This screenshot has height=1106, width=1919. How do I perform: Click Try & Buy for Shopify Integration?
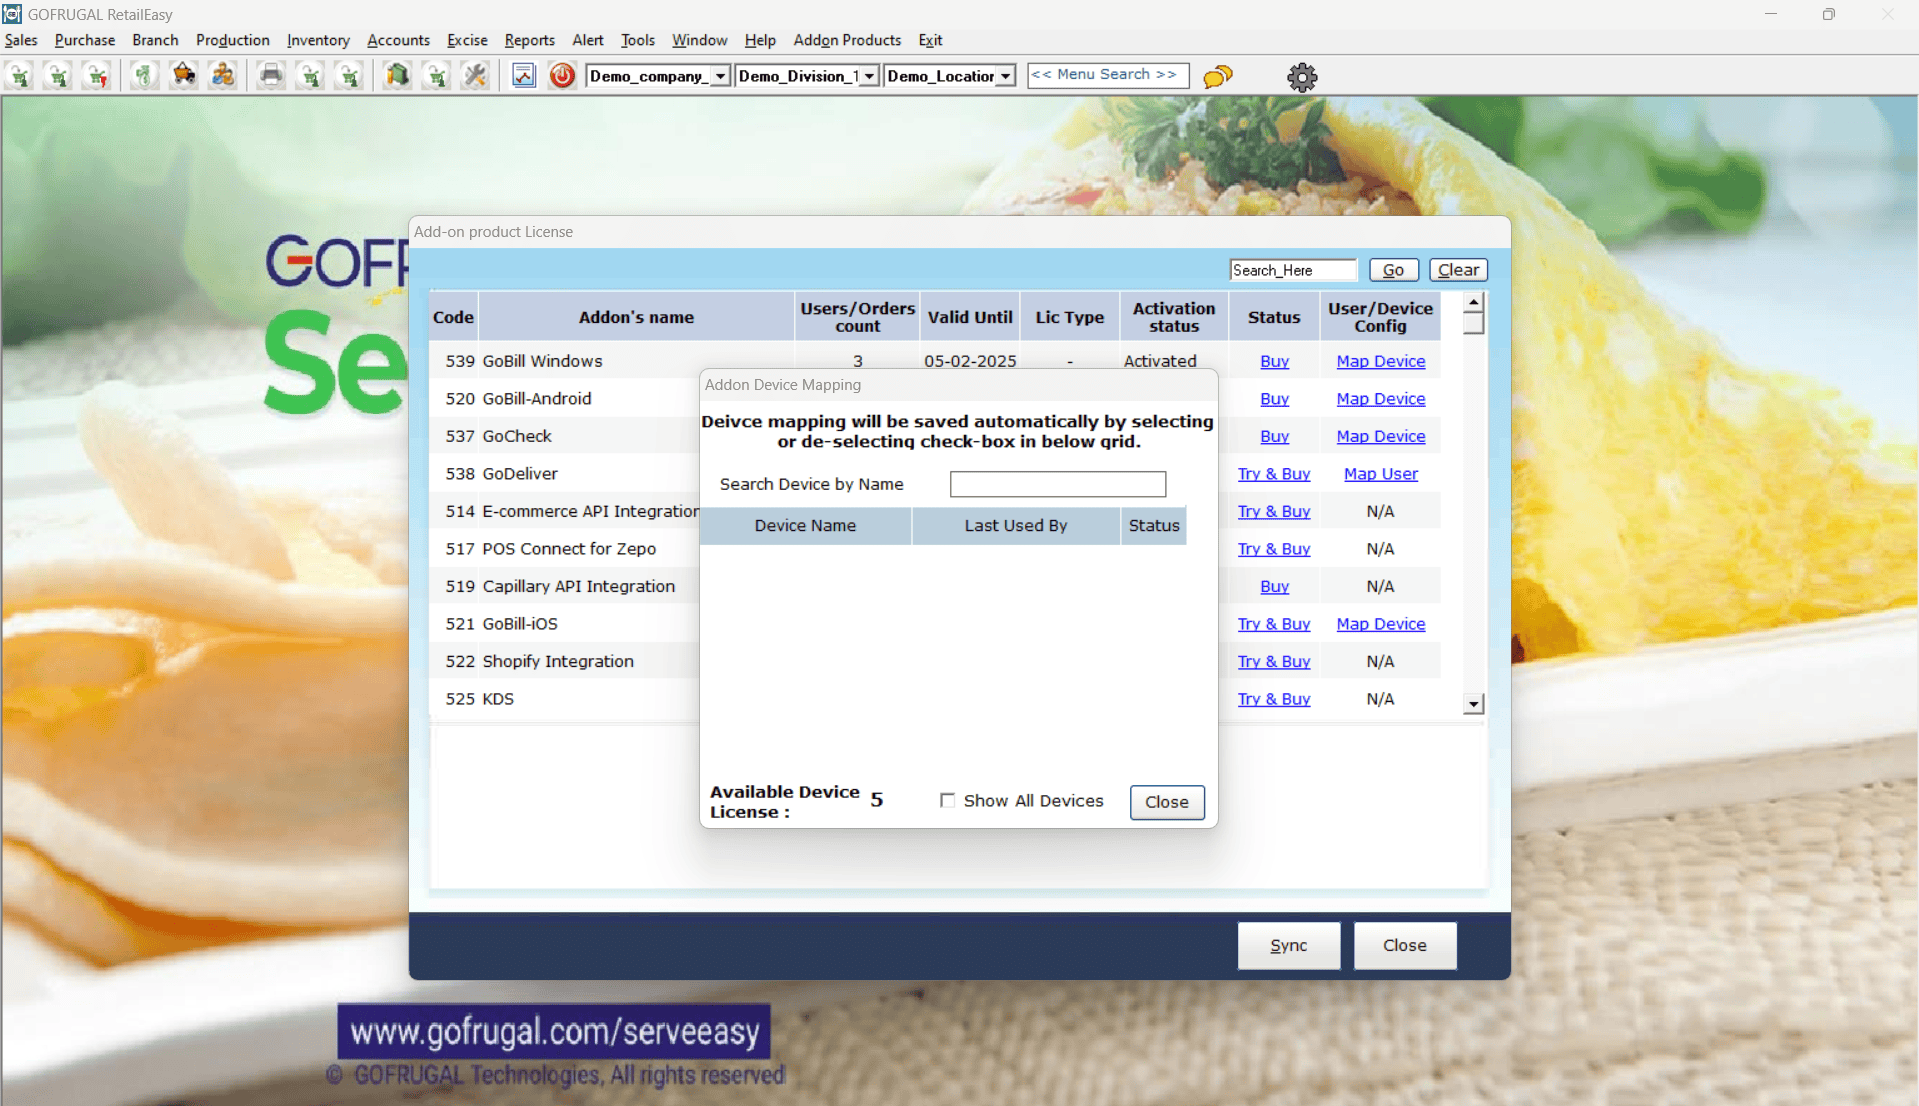tap(1274, 661)
